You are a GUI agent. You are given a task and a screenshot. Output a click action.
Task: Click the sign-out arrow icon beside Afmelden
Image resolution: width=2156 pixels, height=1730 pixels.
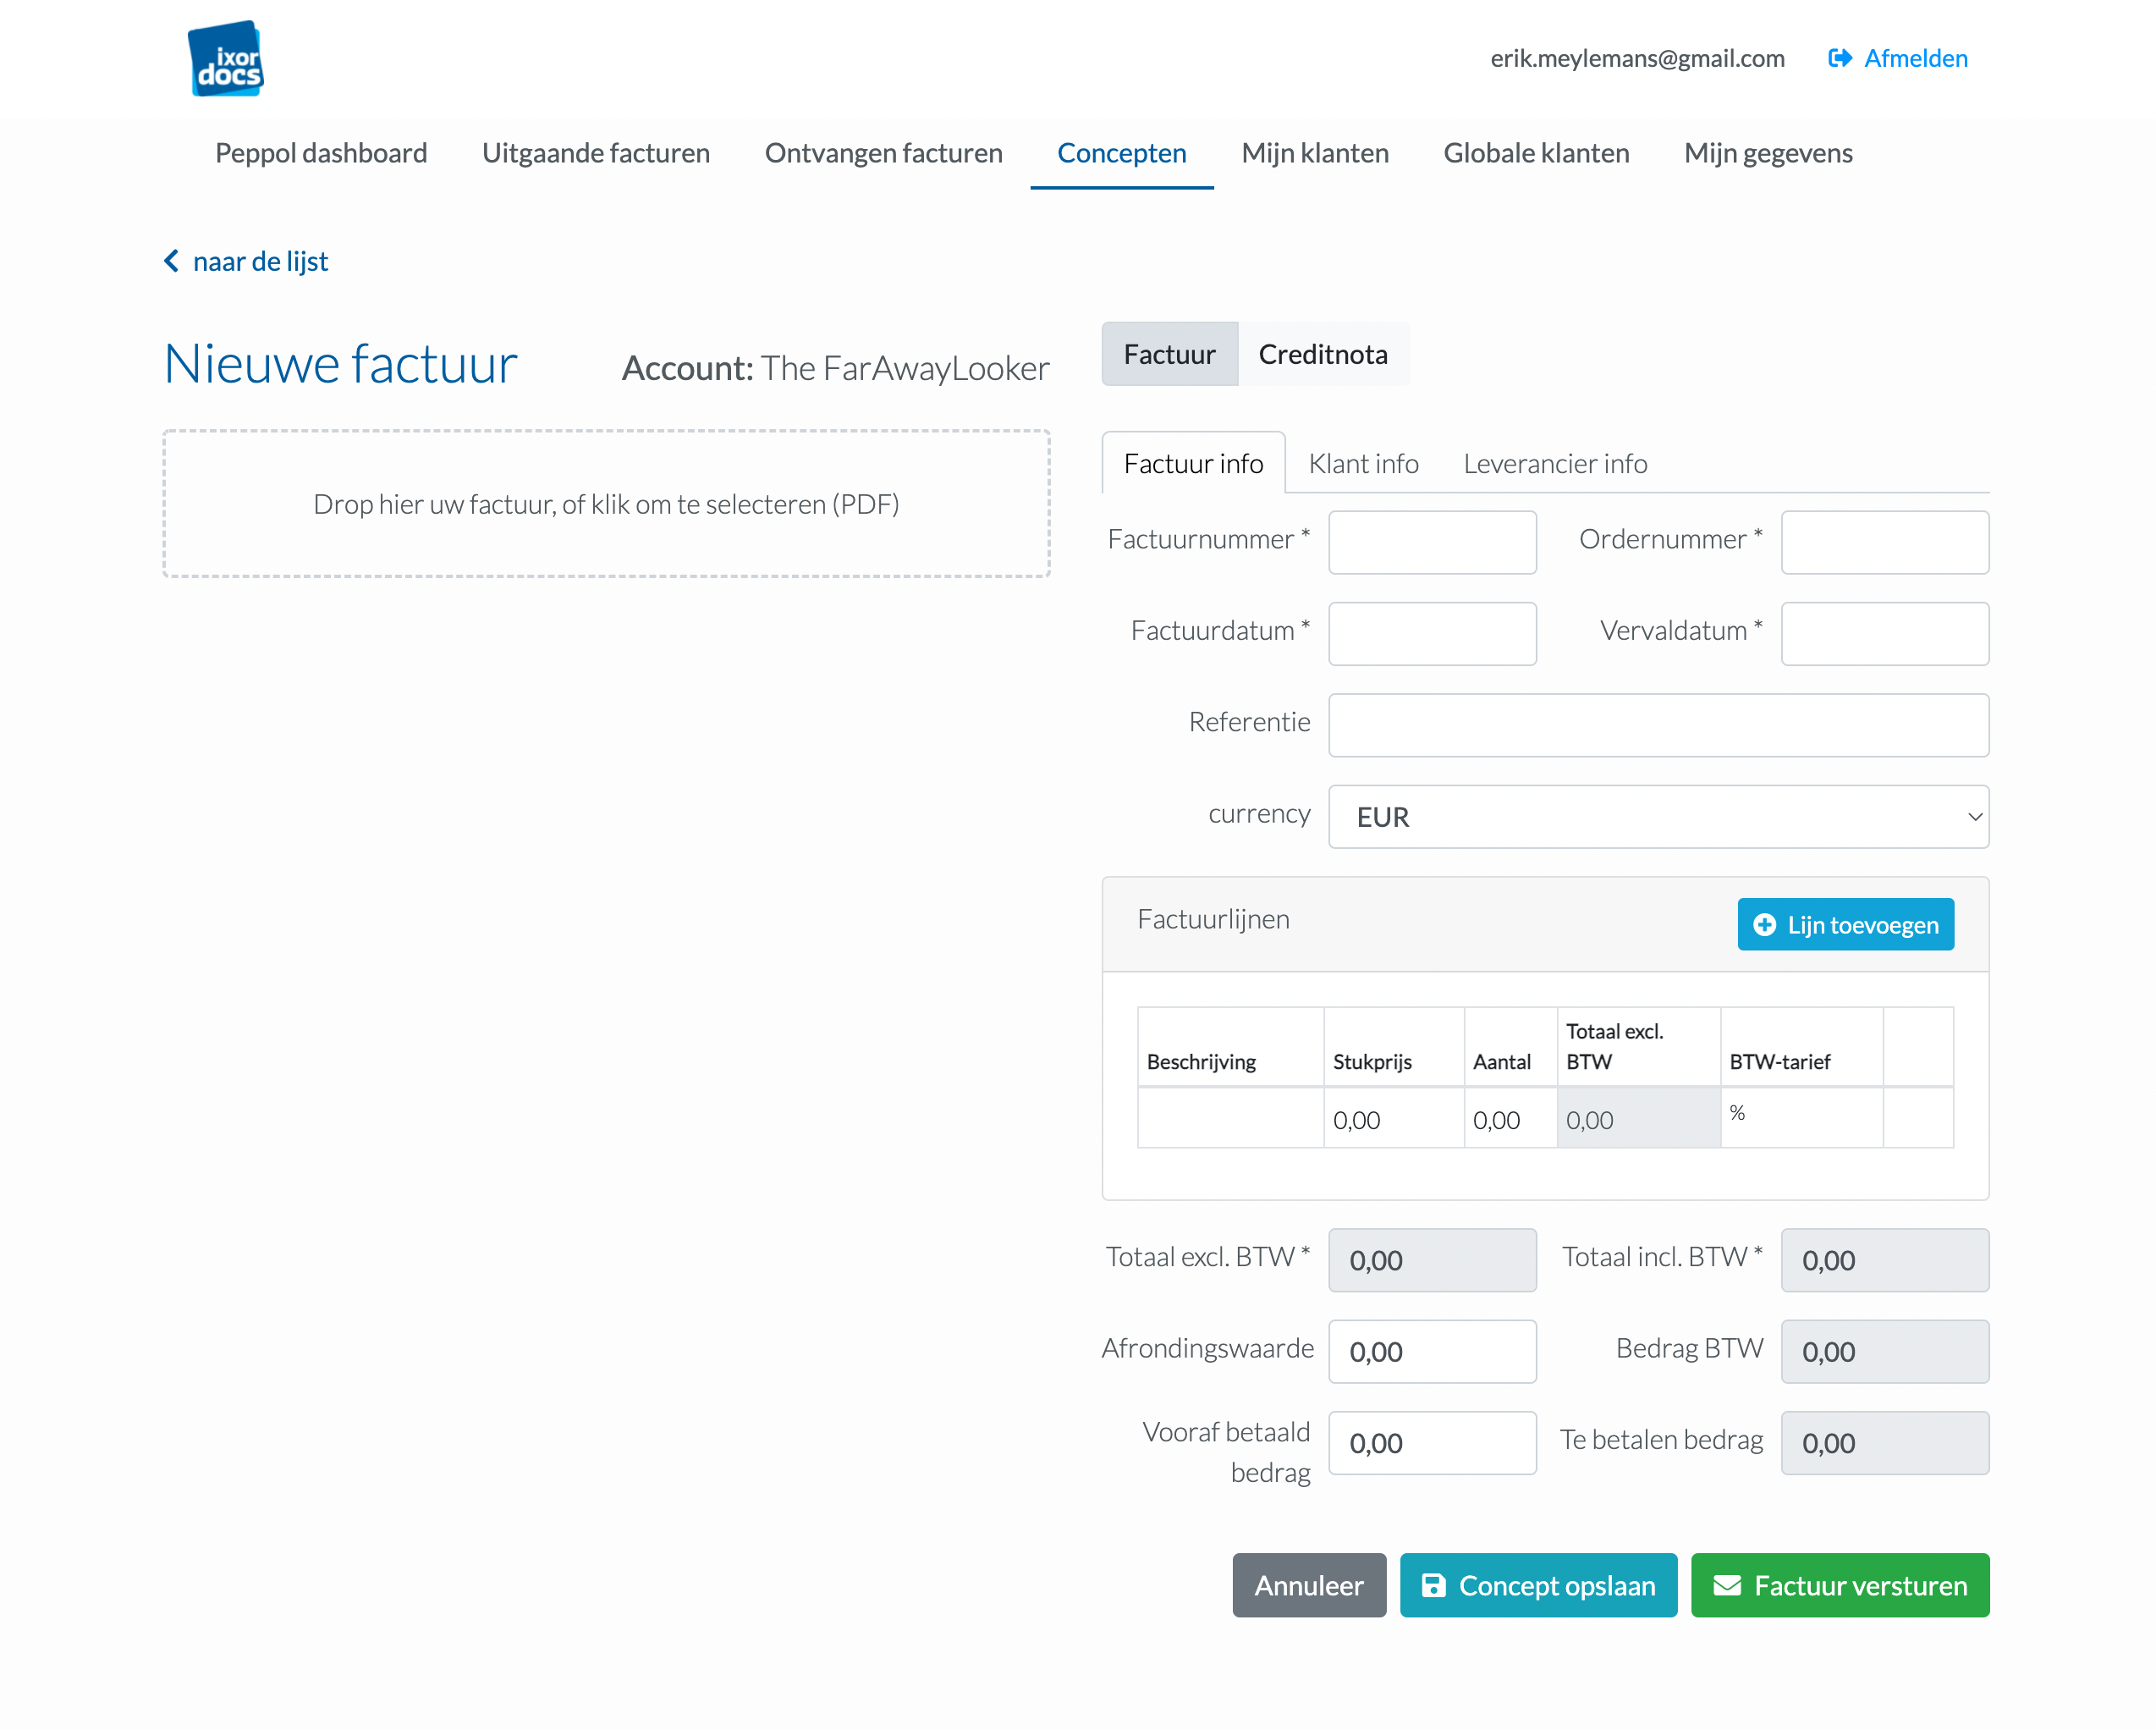coord(1839,58)
